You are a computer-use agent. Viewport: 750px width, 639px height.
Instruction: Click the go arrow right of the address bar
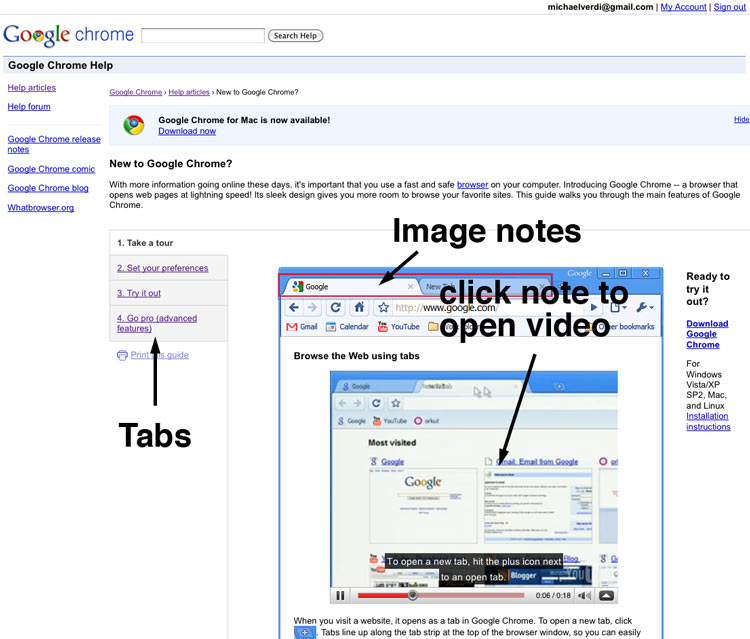594,308
